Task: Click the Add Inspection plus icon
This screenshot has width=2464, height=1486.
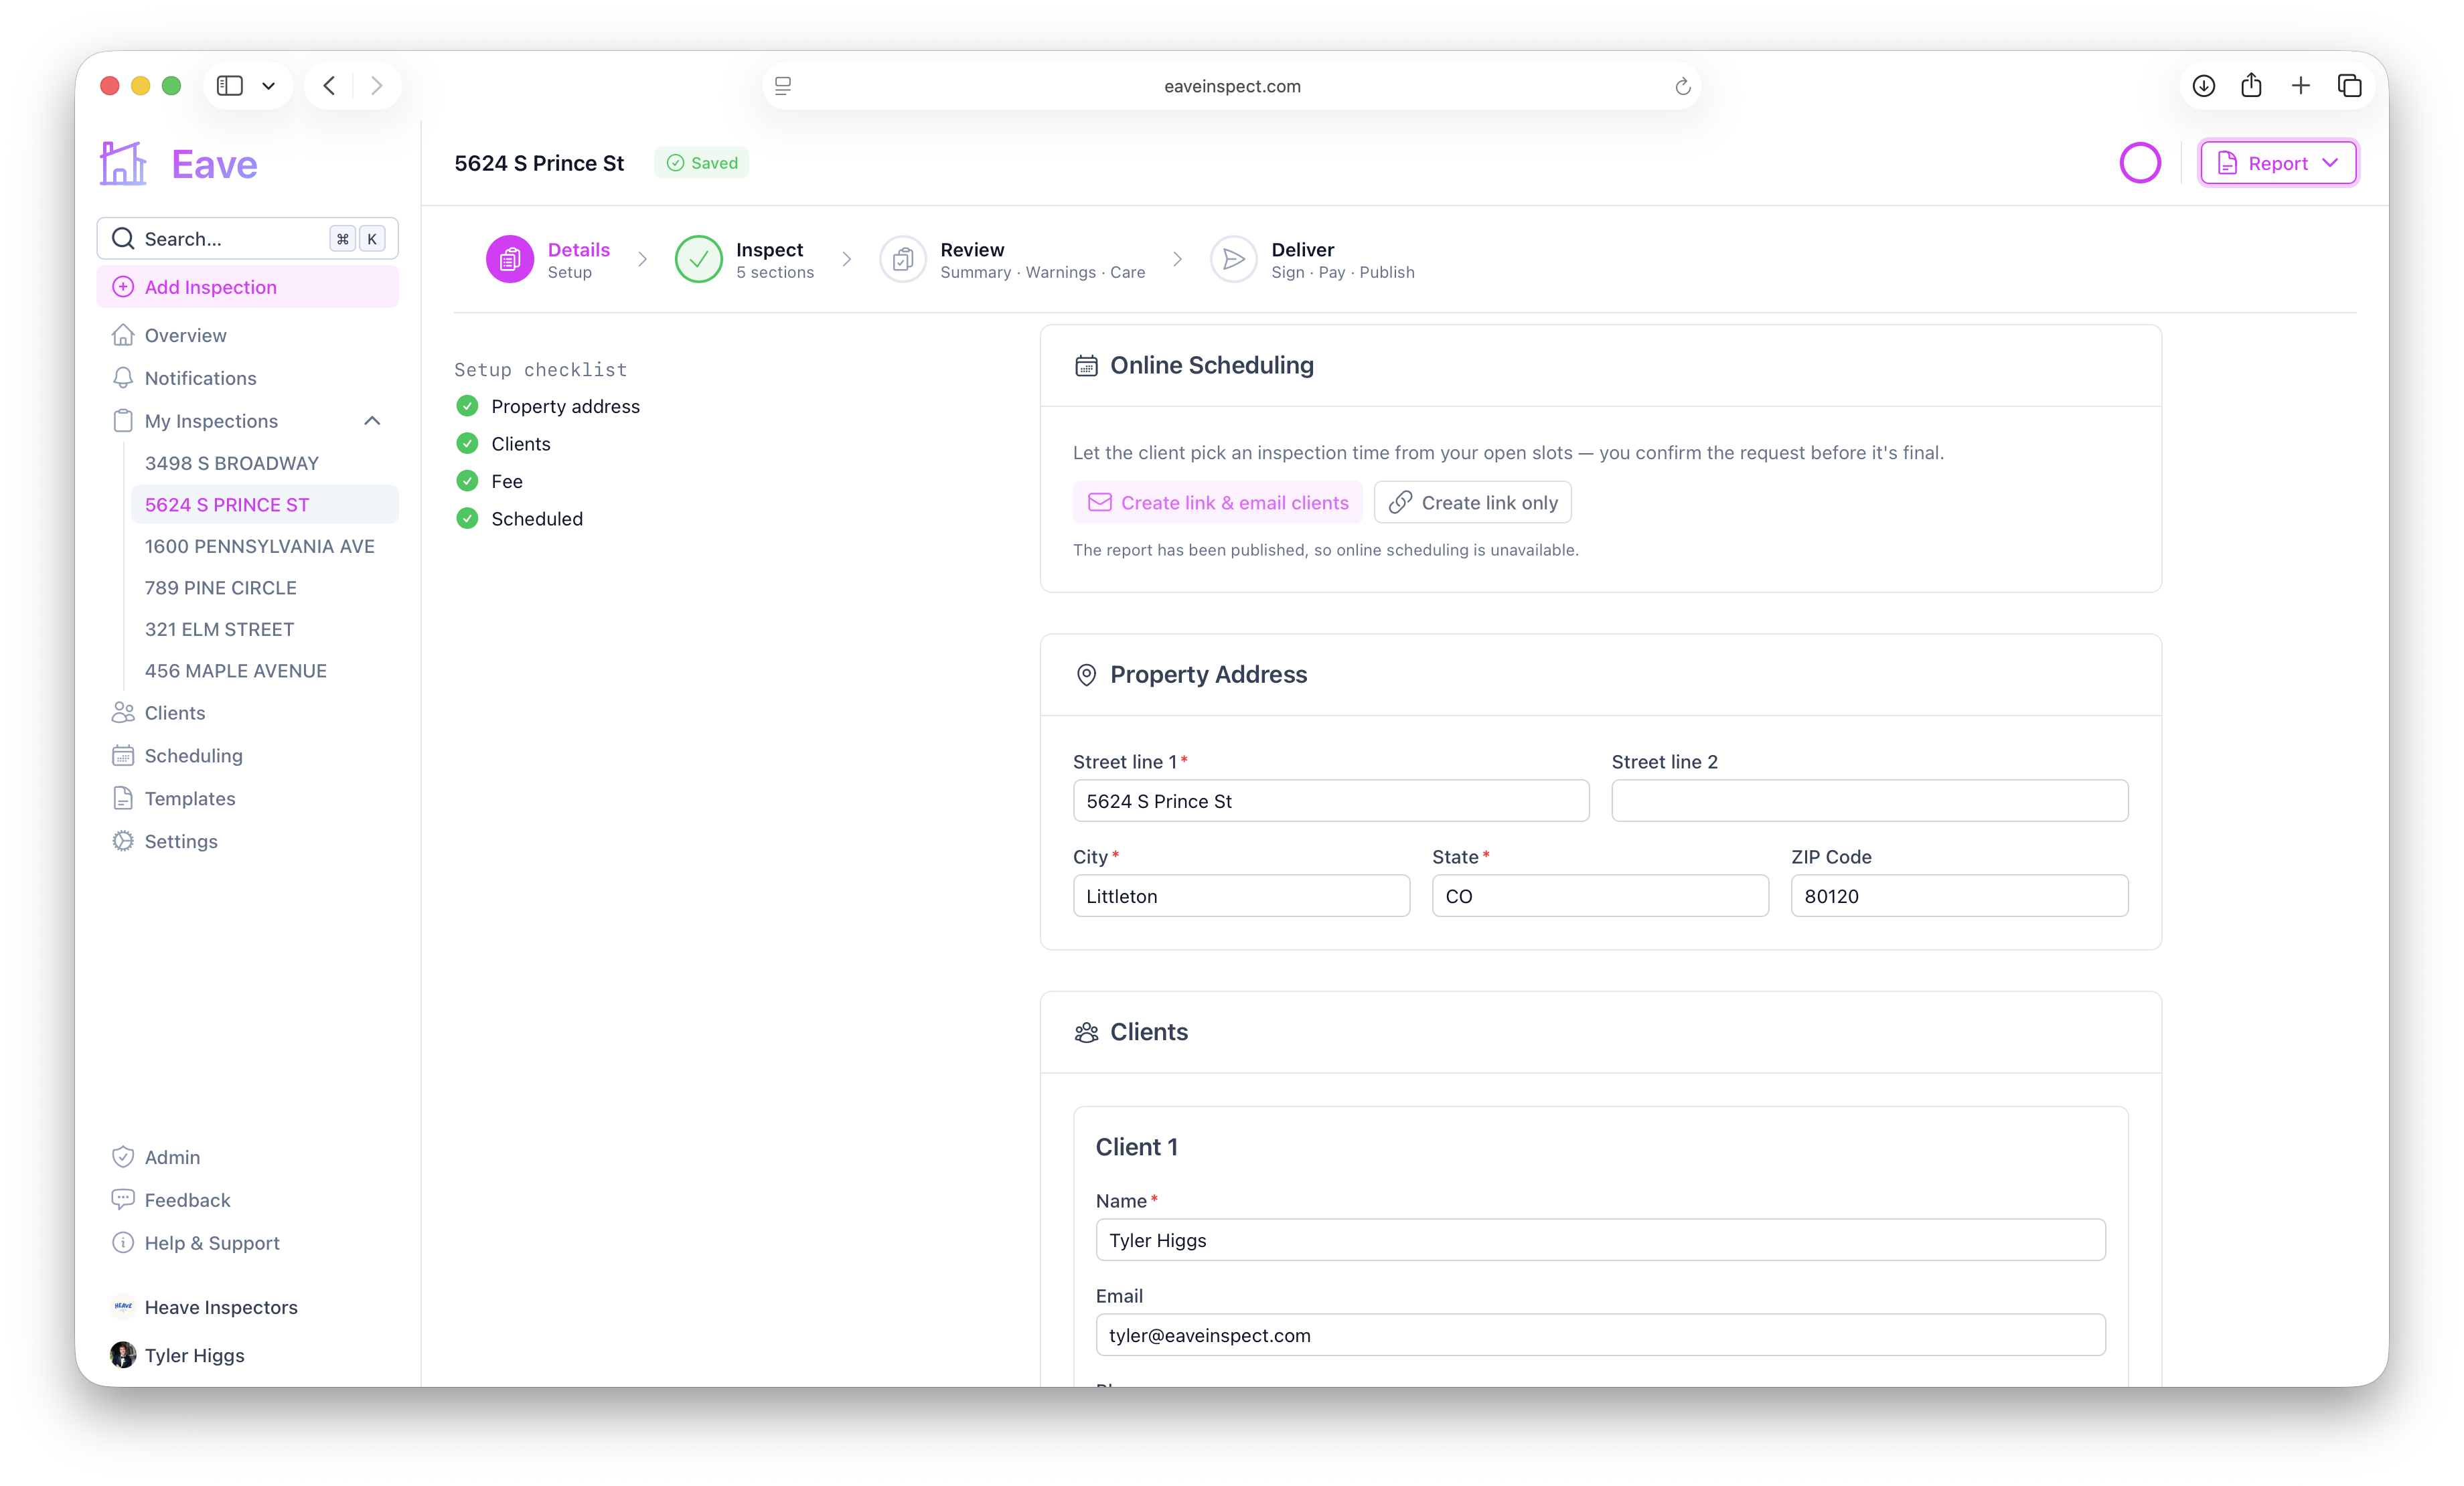Action: coord(123,287)
